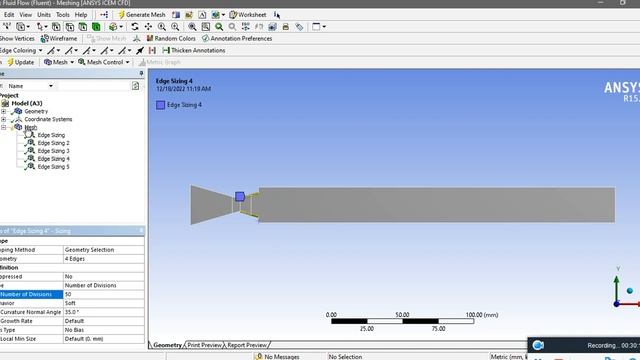The image size is (640, 360).
Task: Select the Body selection filter
Action: click(96, 27)
